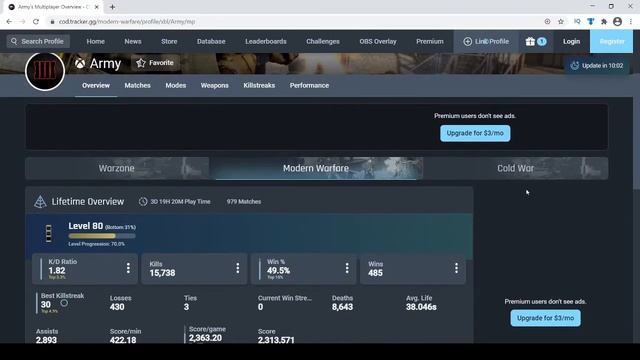
Task: Click the Register button
Action: pos(611,41)
